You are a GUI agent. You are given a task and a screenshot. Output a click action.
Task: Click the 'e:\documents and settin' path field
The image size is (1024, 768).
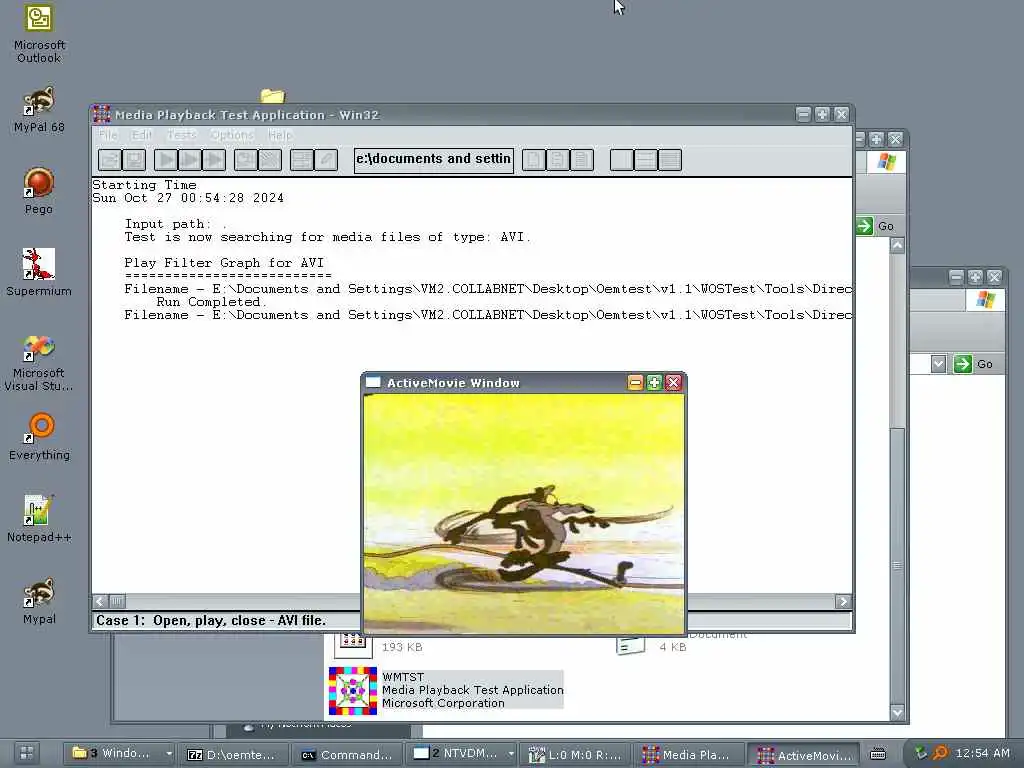tap(434, 160)
